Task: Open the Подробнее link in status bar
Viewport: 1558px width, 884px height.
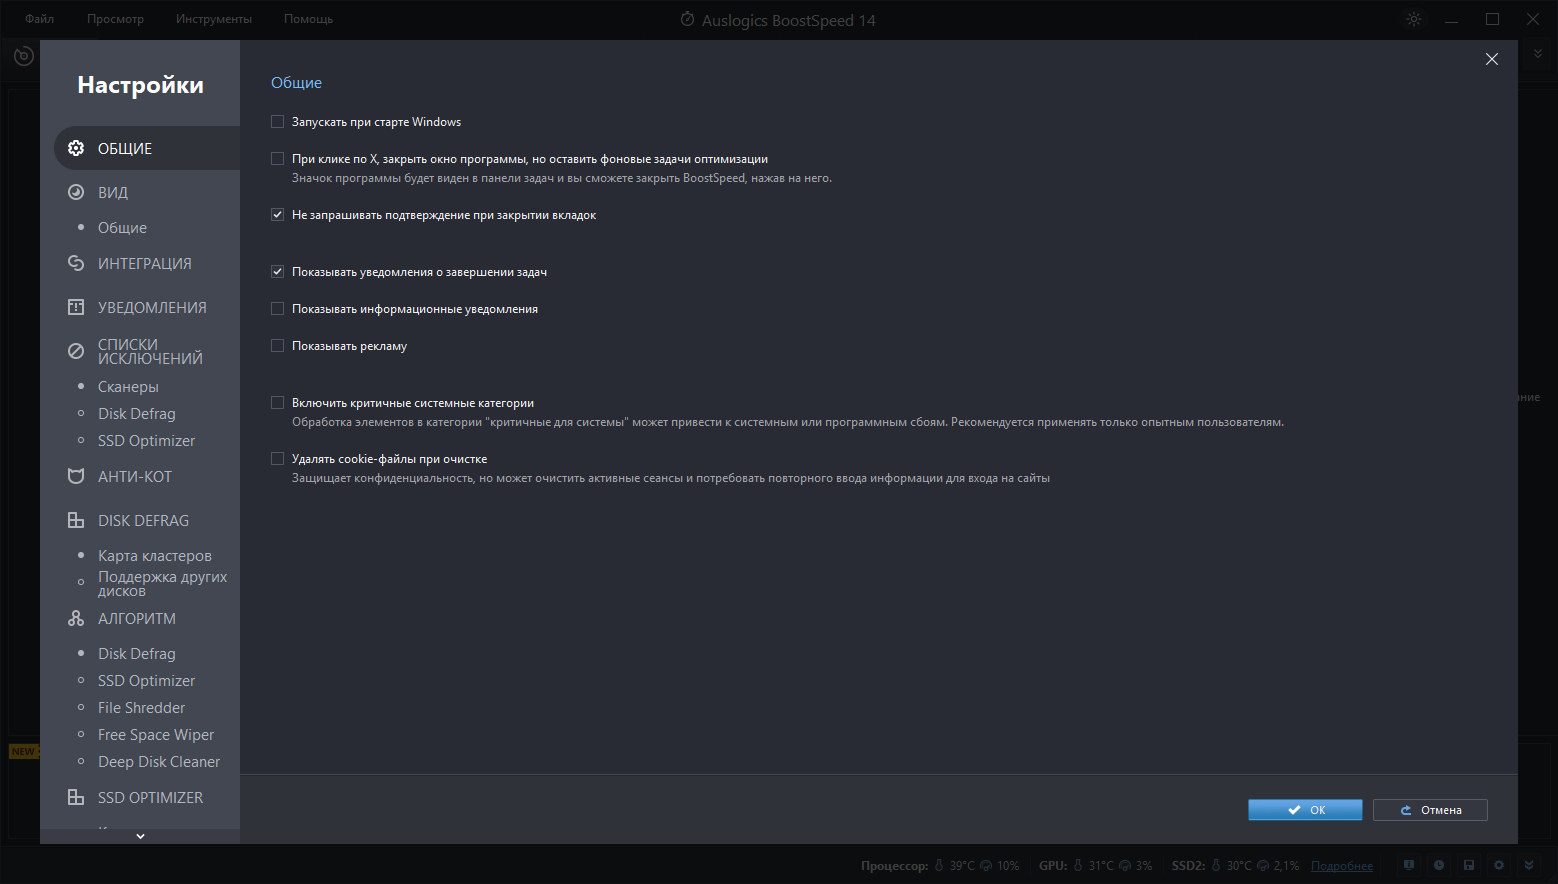Action: click(1342, 866)
